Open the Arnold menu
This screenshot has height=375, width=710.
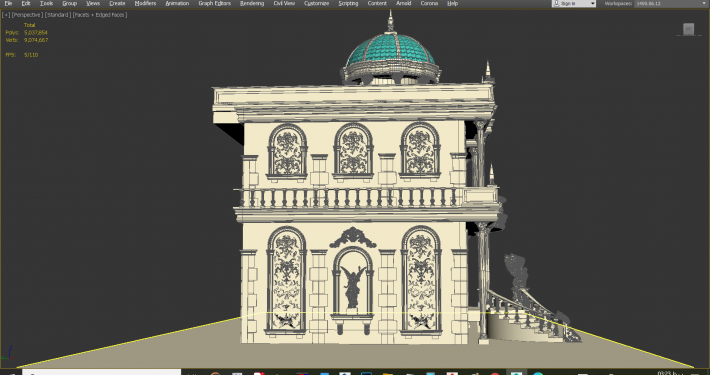coord(403,3)
